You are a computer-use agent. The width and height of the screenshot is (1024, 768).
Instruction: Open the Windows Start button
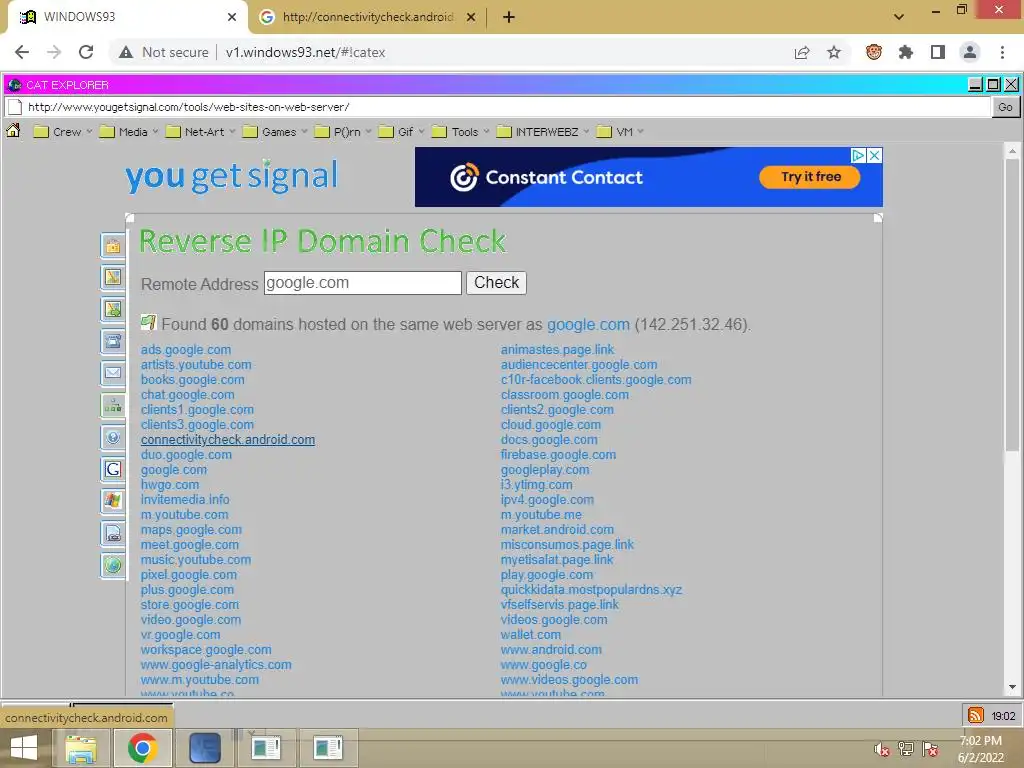[x=24, y=748]
